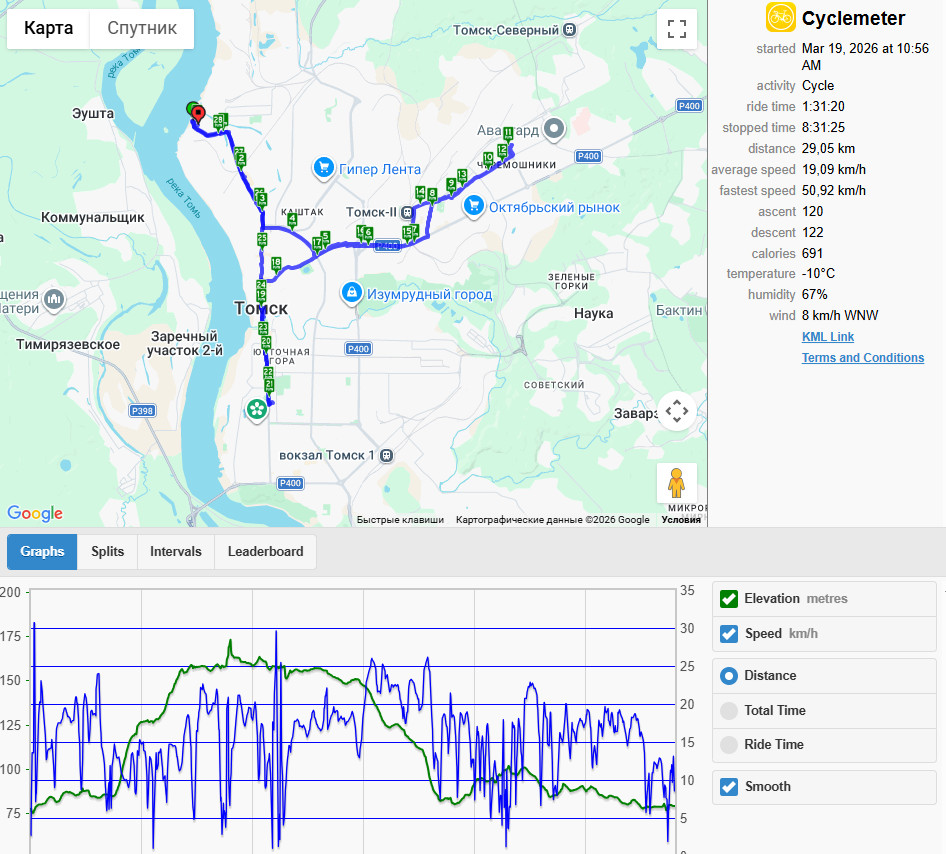Click kilometer marker 4 near Каштак
Screen dimensions: 946x854
tap(292, 220)
